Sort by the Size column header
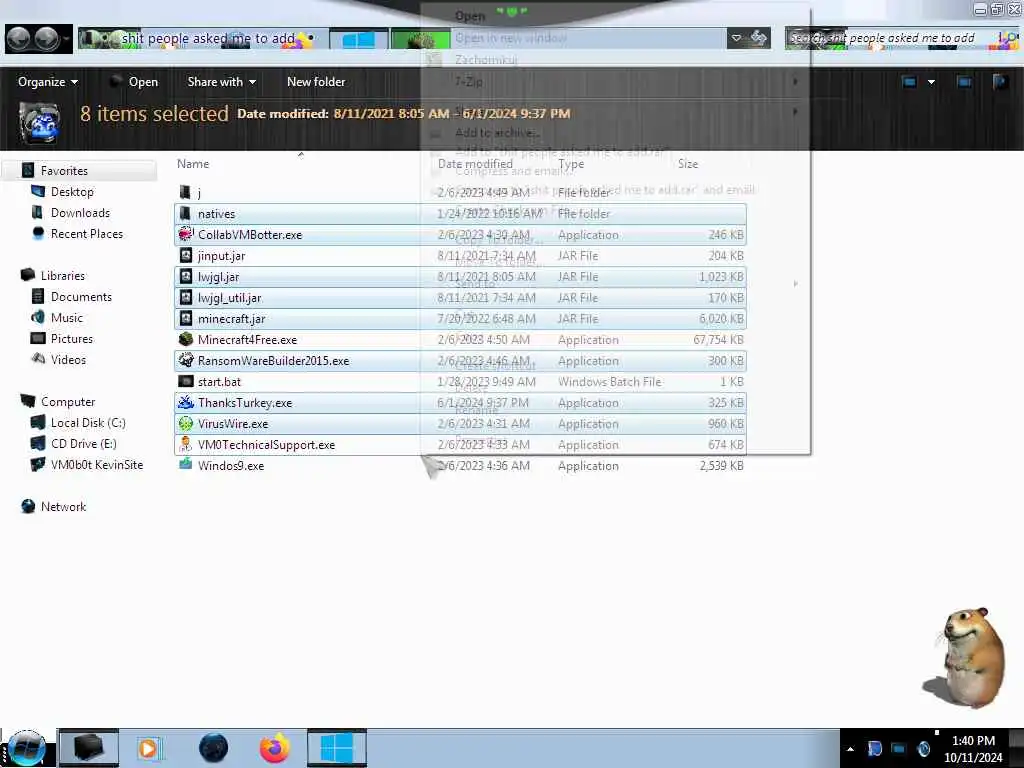1024x768 pixels. pos(688,164)
